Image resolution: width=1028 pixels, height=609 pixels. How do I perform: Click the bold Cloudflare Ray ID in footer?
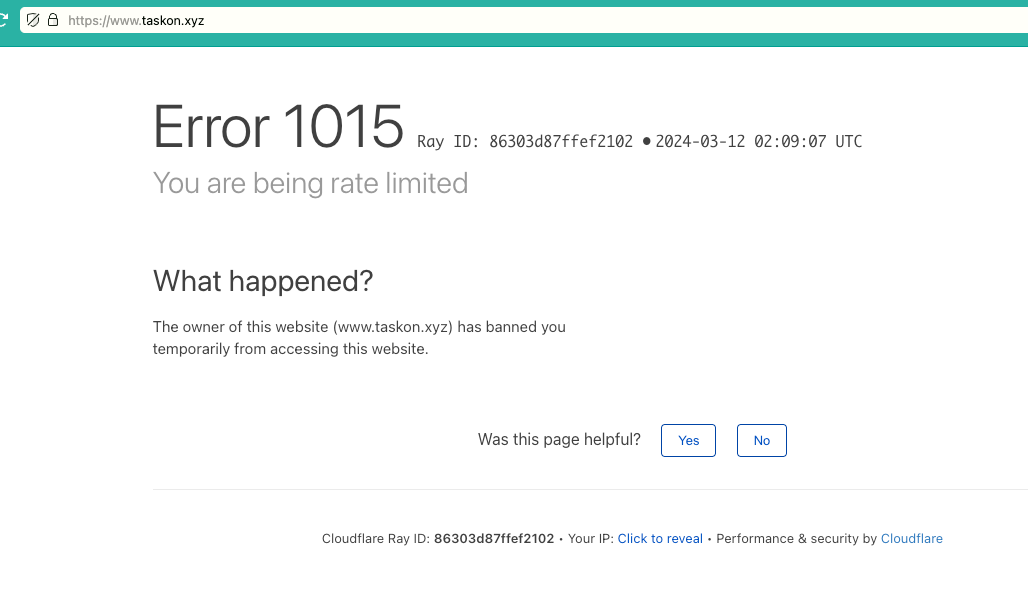click(493, 539)
